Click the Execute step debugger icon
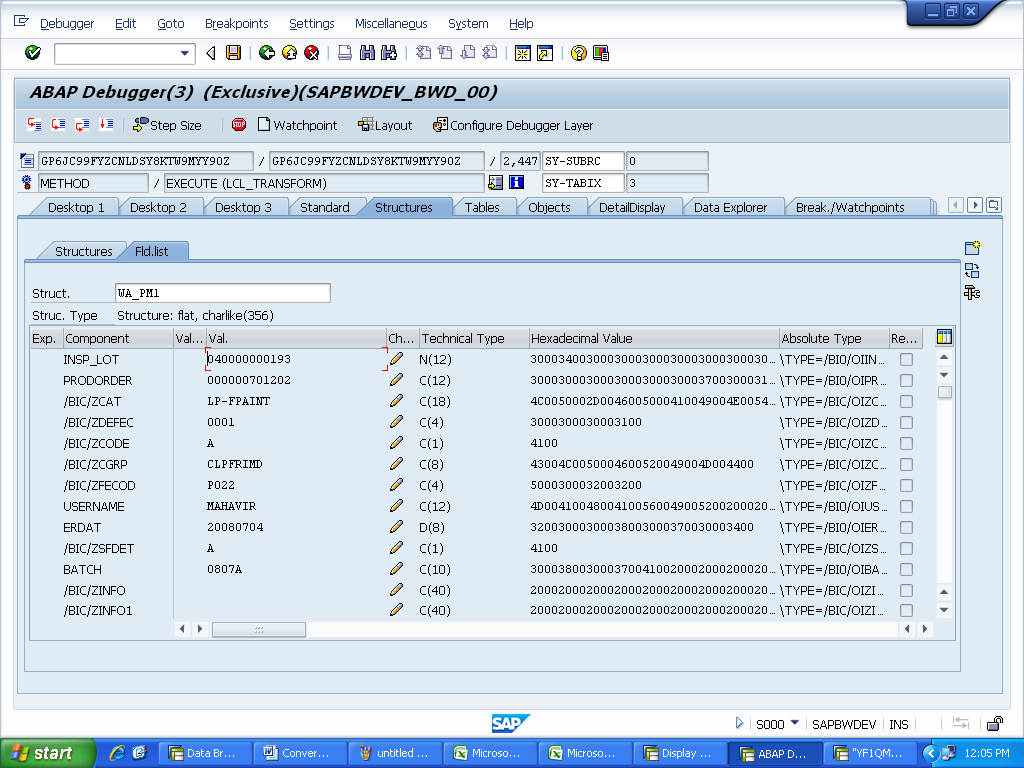1024x768 pixels. point(58,124)
